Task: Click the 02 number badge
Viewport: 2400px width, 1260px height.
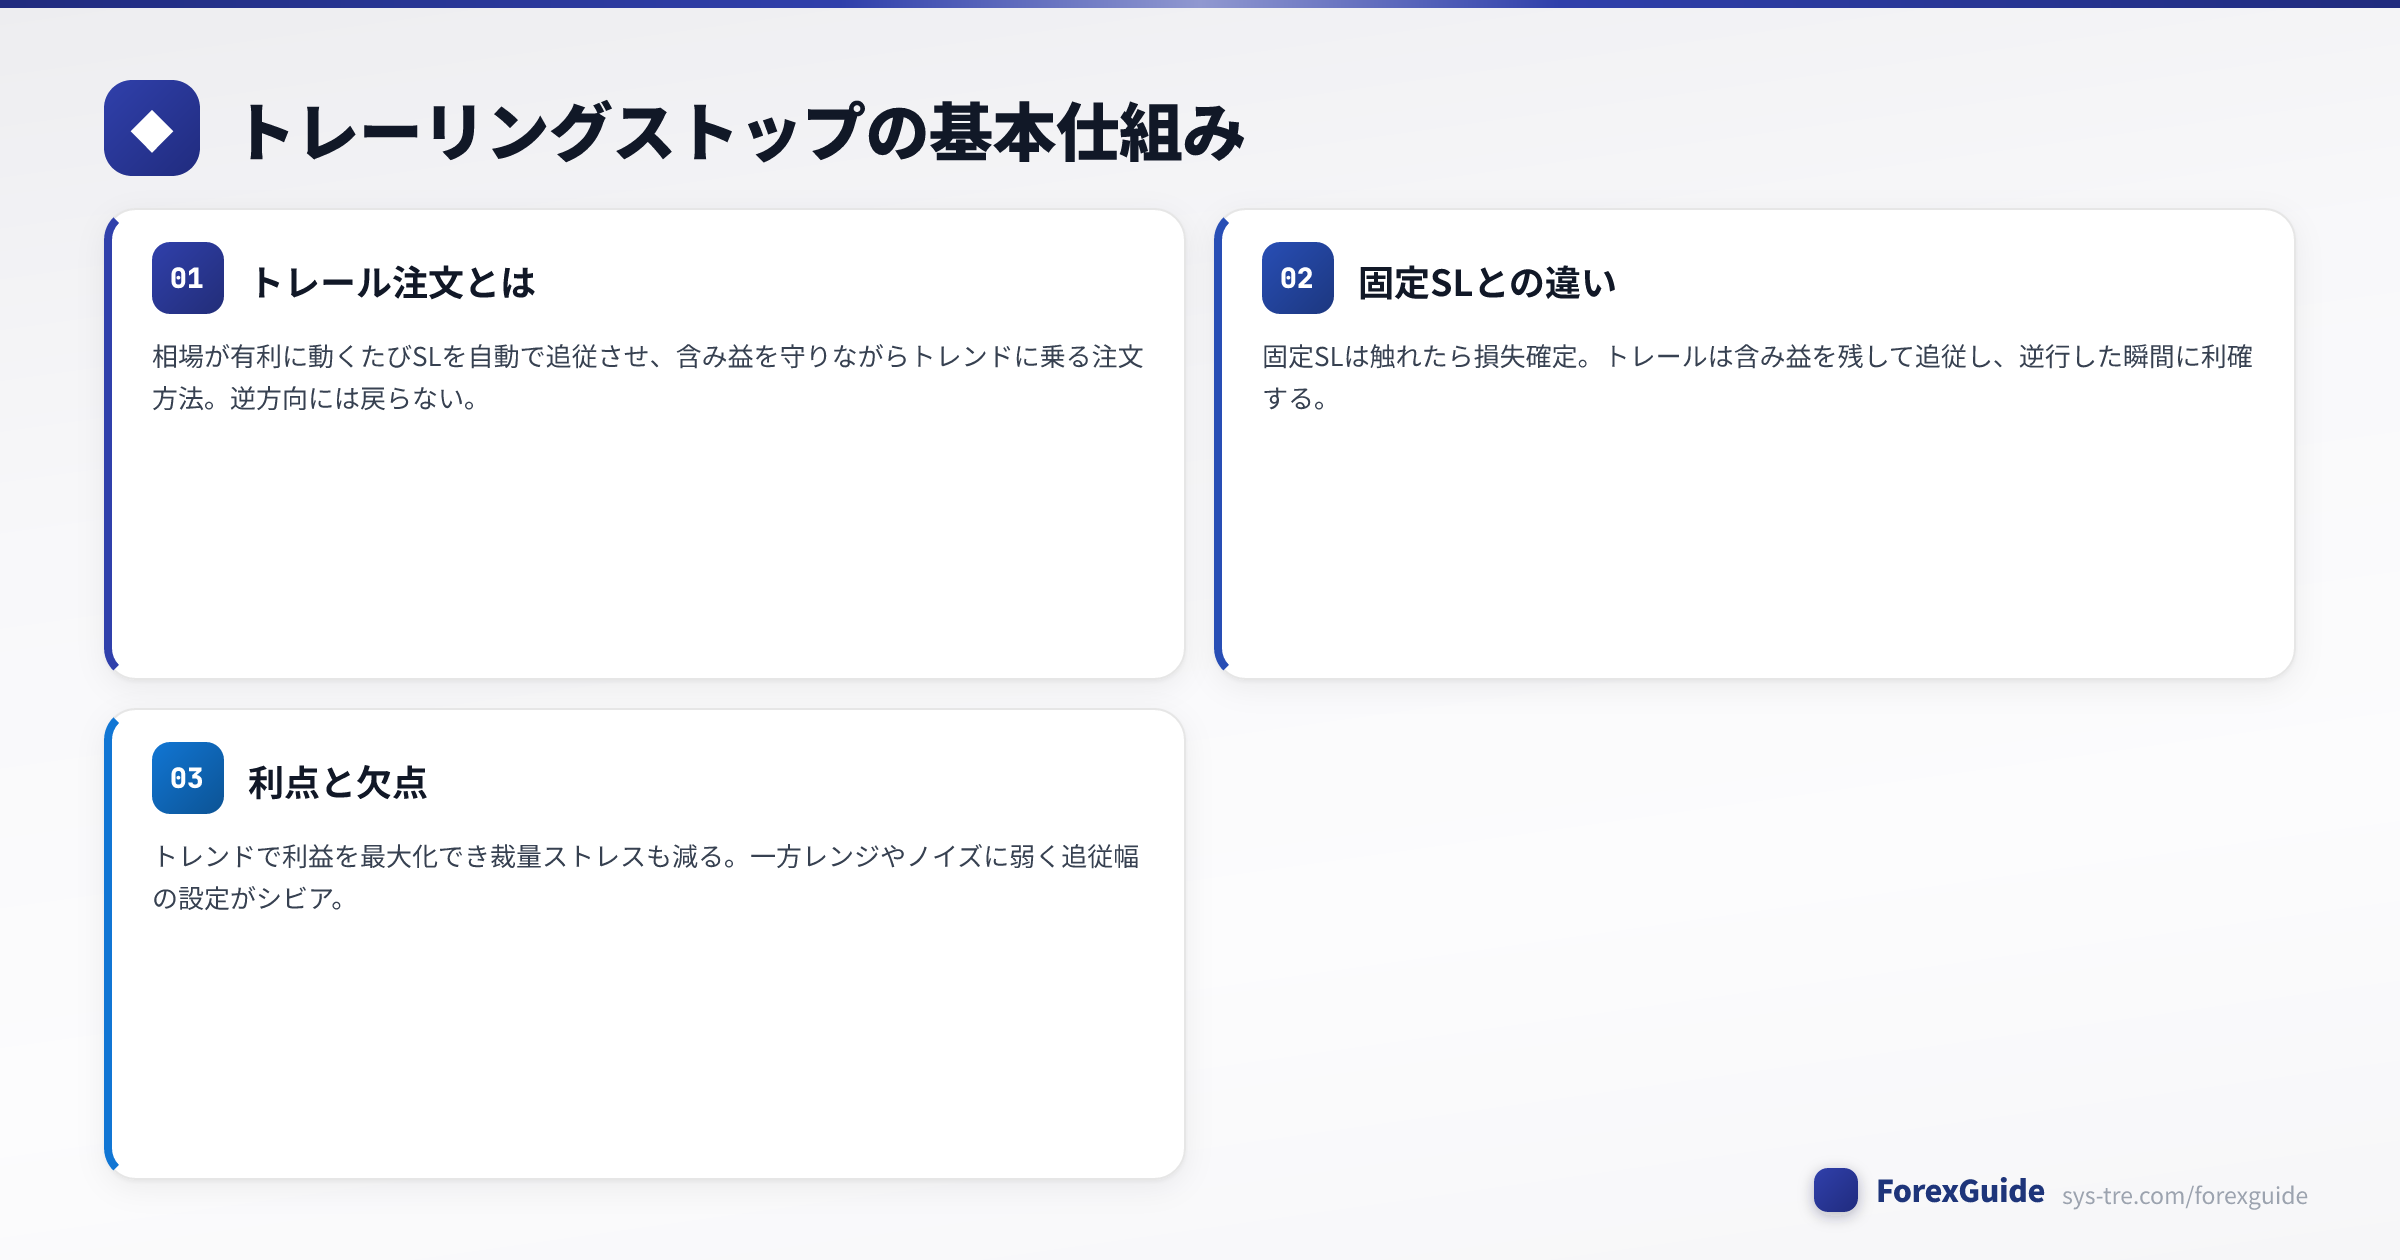Action: [x=1298, y=278]
